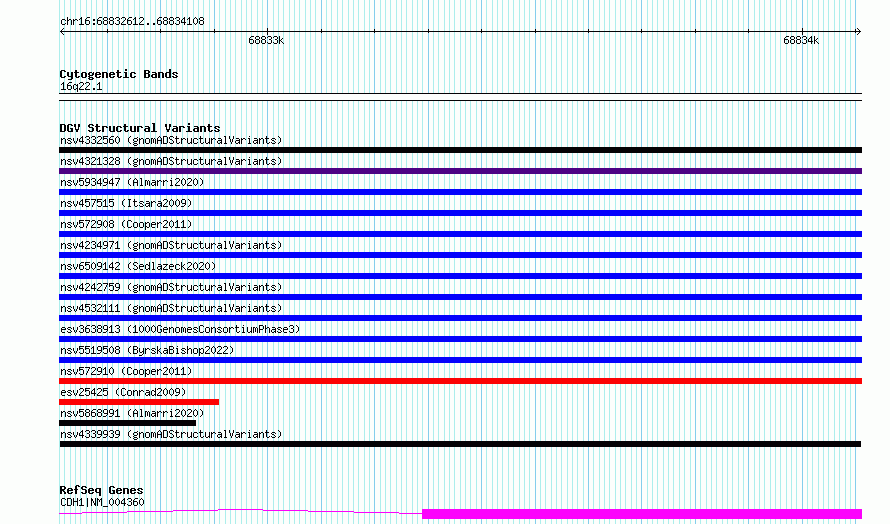Click the thin magenta CDH1 intron line
Screen dimensions: 890x524
point(241,511)
